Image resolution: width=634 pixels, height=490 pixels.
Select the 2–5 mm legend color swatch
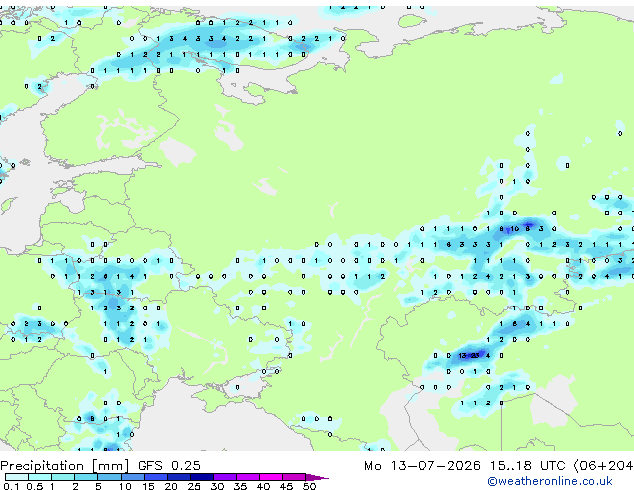coord(86,477)
